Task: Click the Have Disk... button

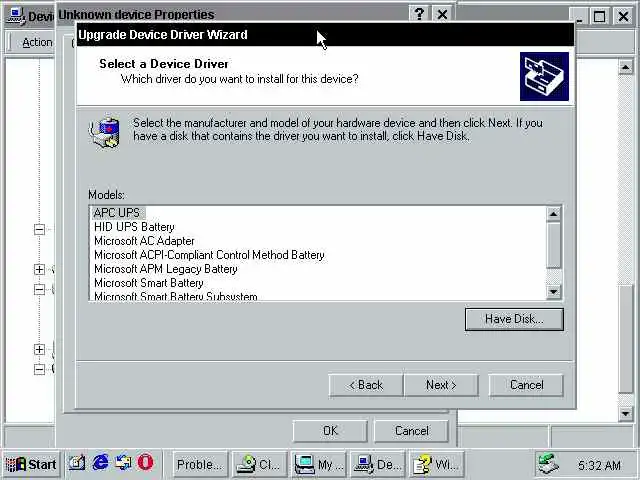Action: 514,319
